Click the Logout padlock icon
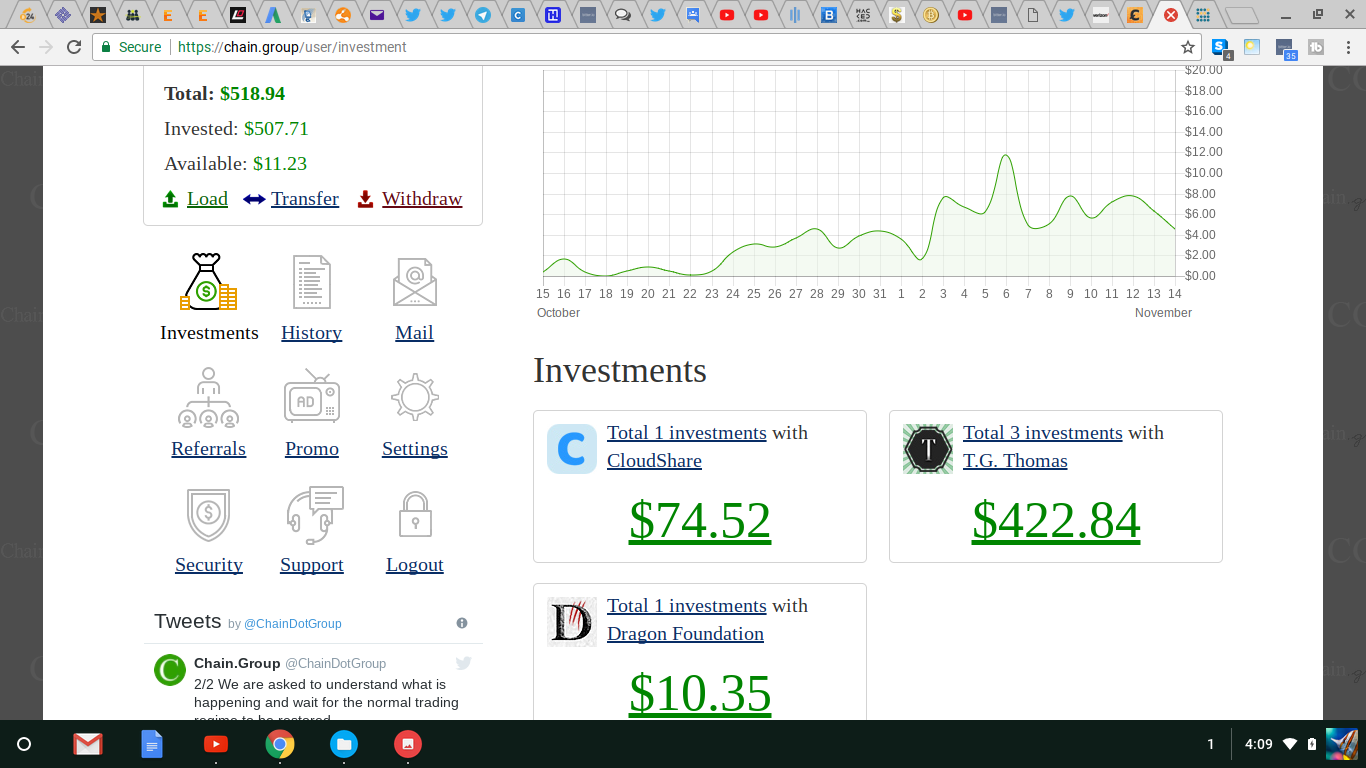 (414, 514)
